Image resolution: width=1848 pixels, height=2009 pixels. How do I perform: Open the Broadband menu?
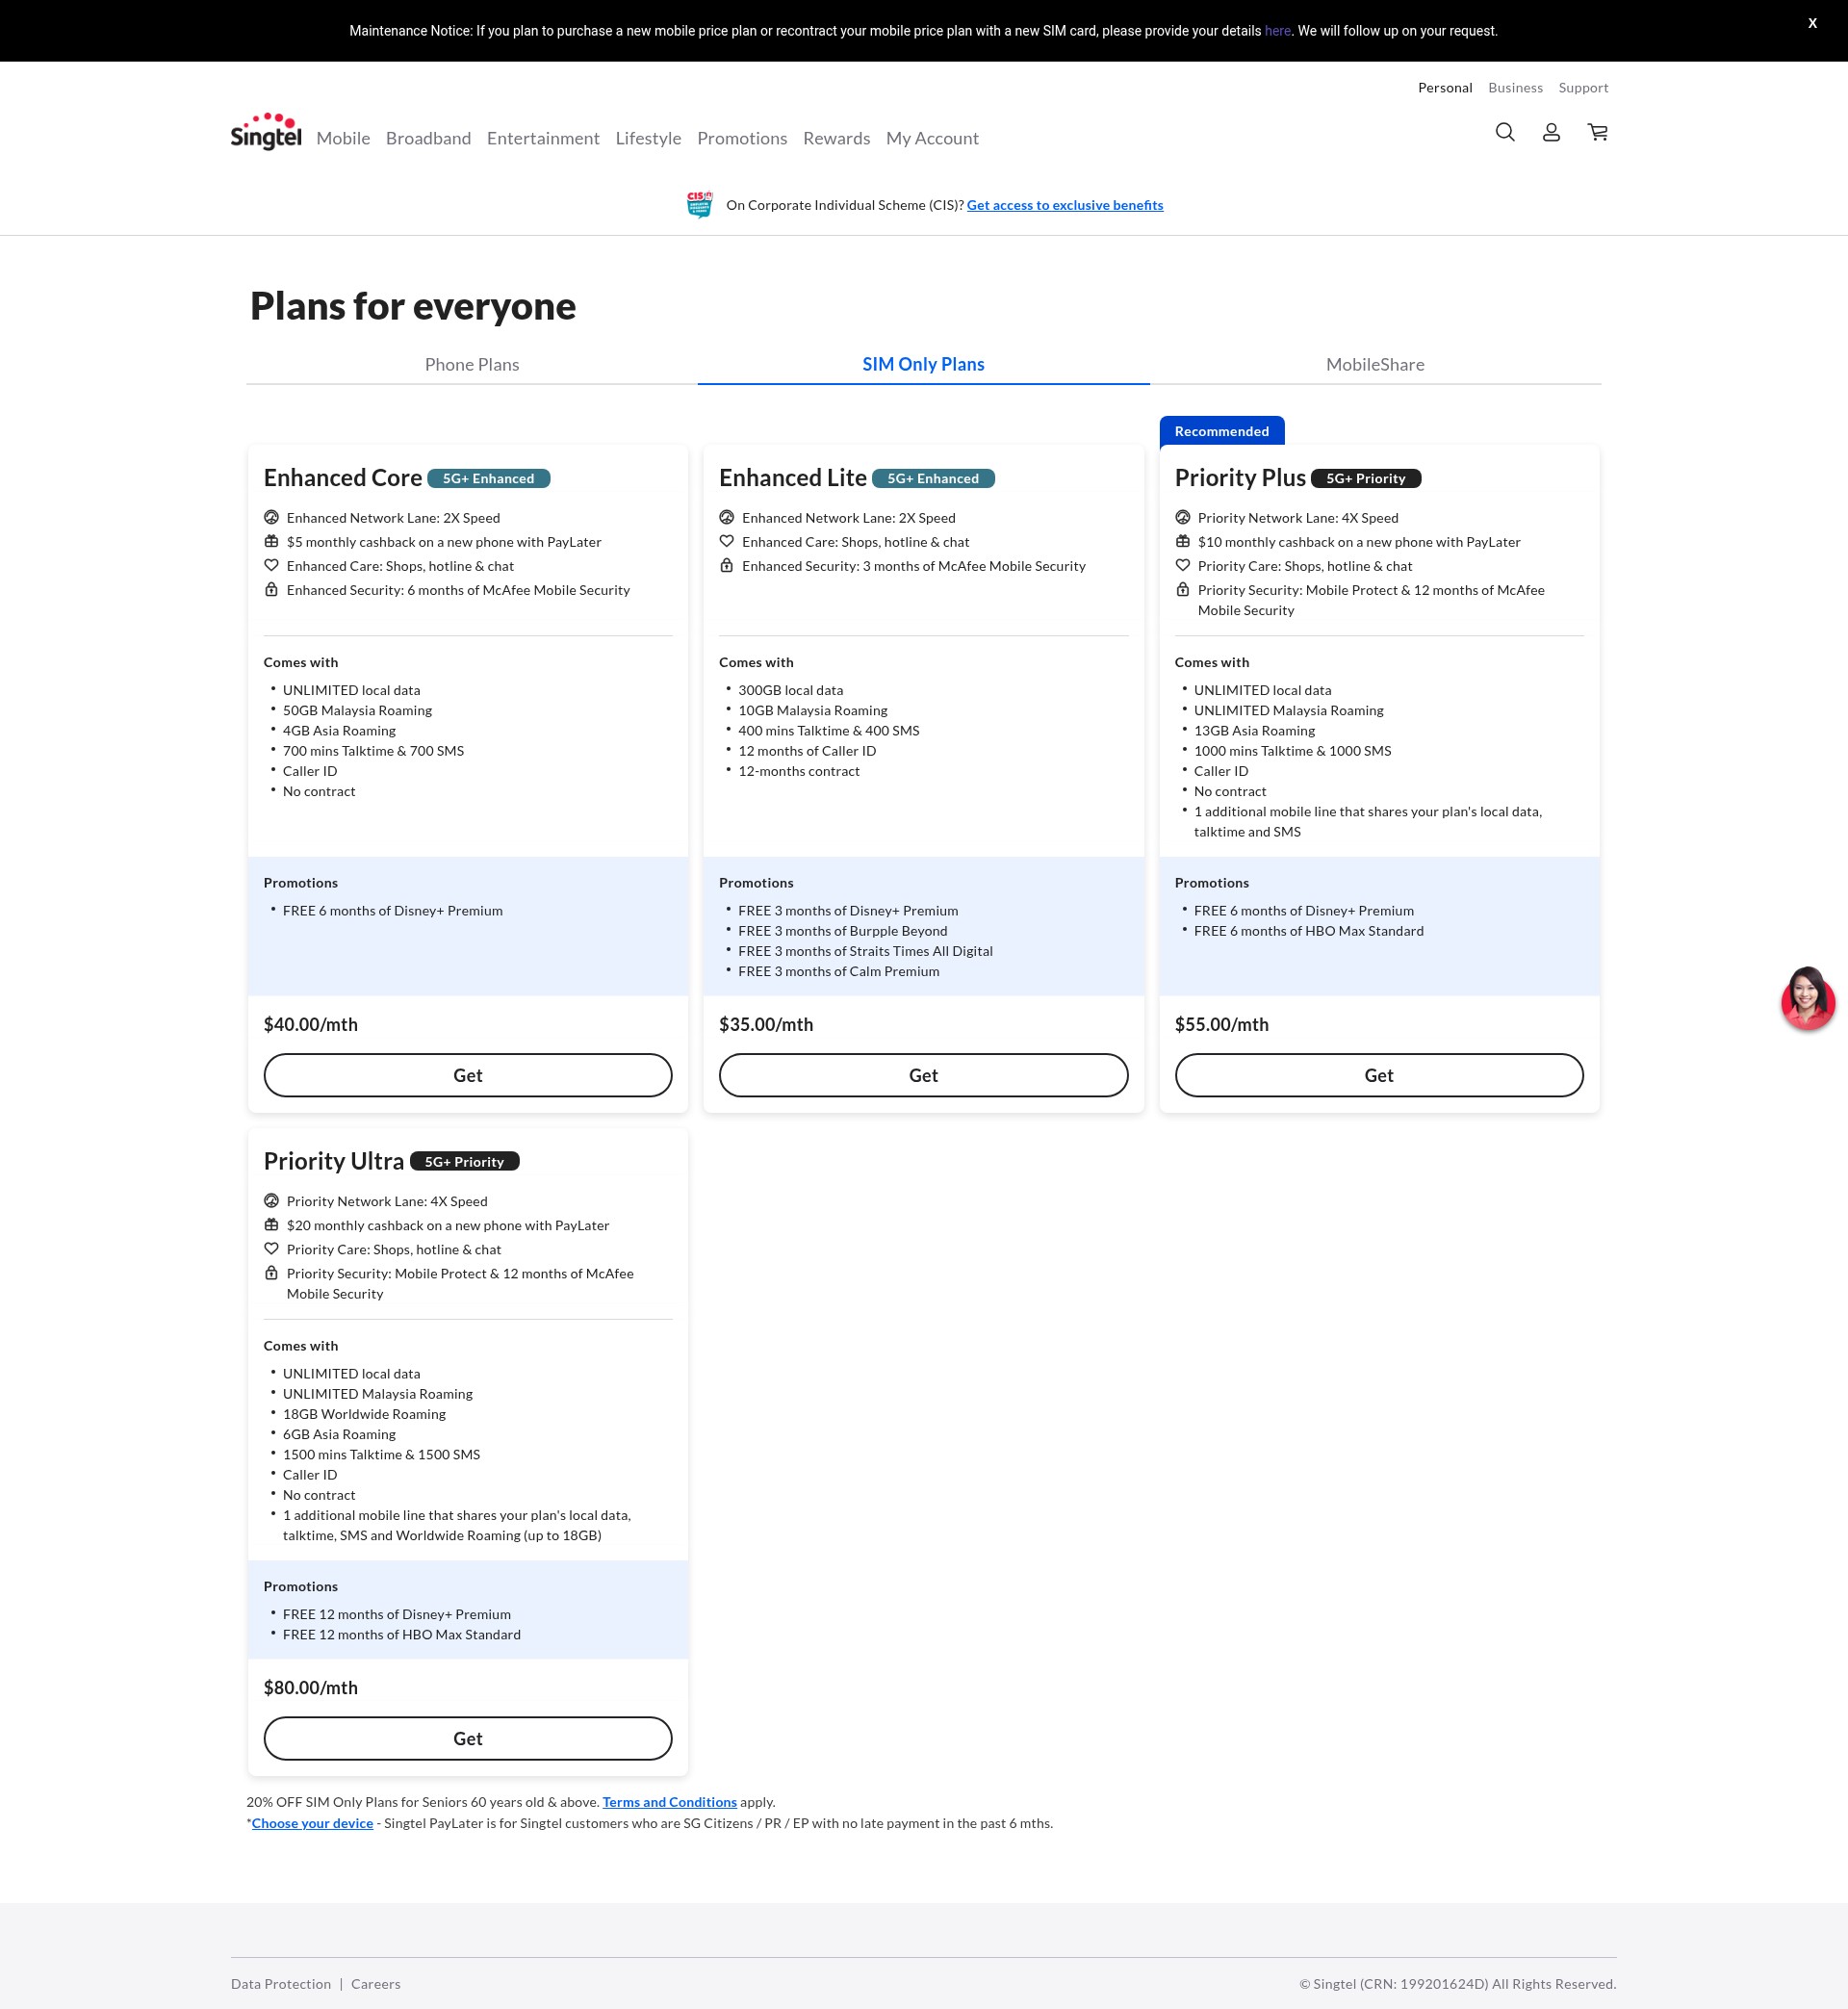coord(428,138)
